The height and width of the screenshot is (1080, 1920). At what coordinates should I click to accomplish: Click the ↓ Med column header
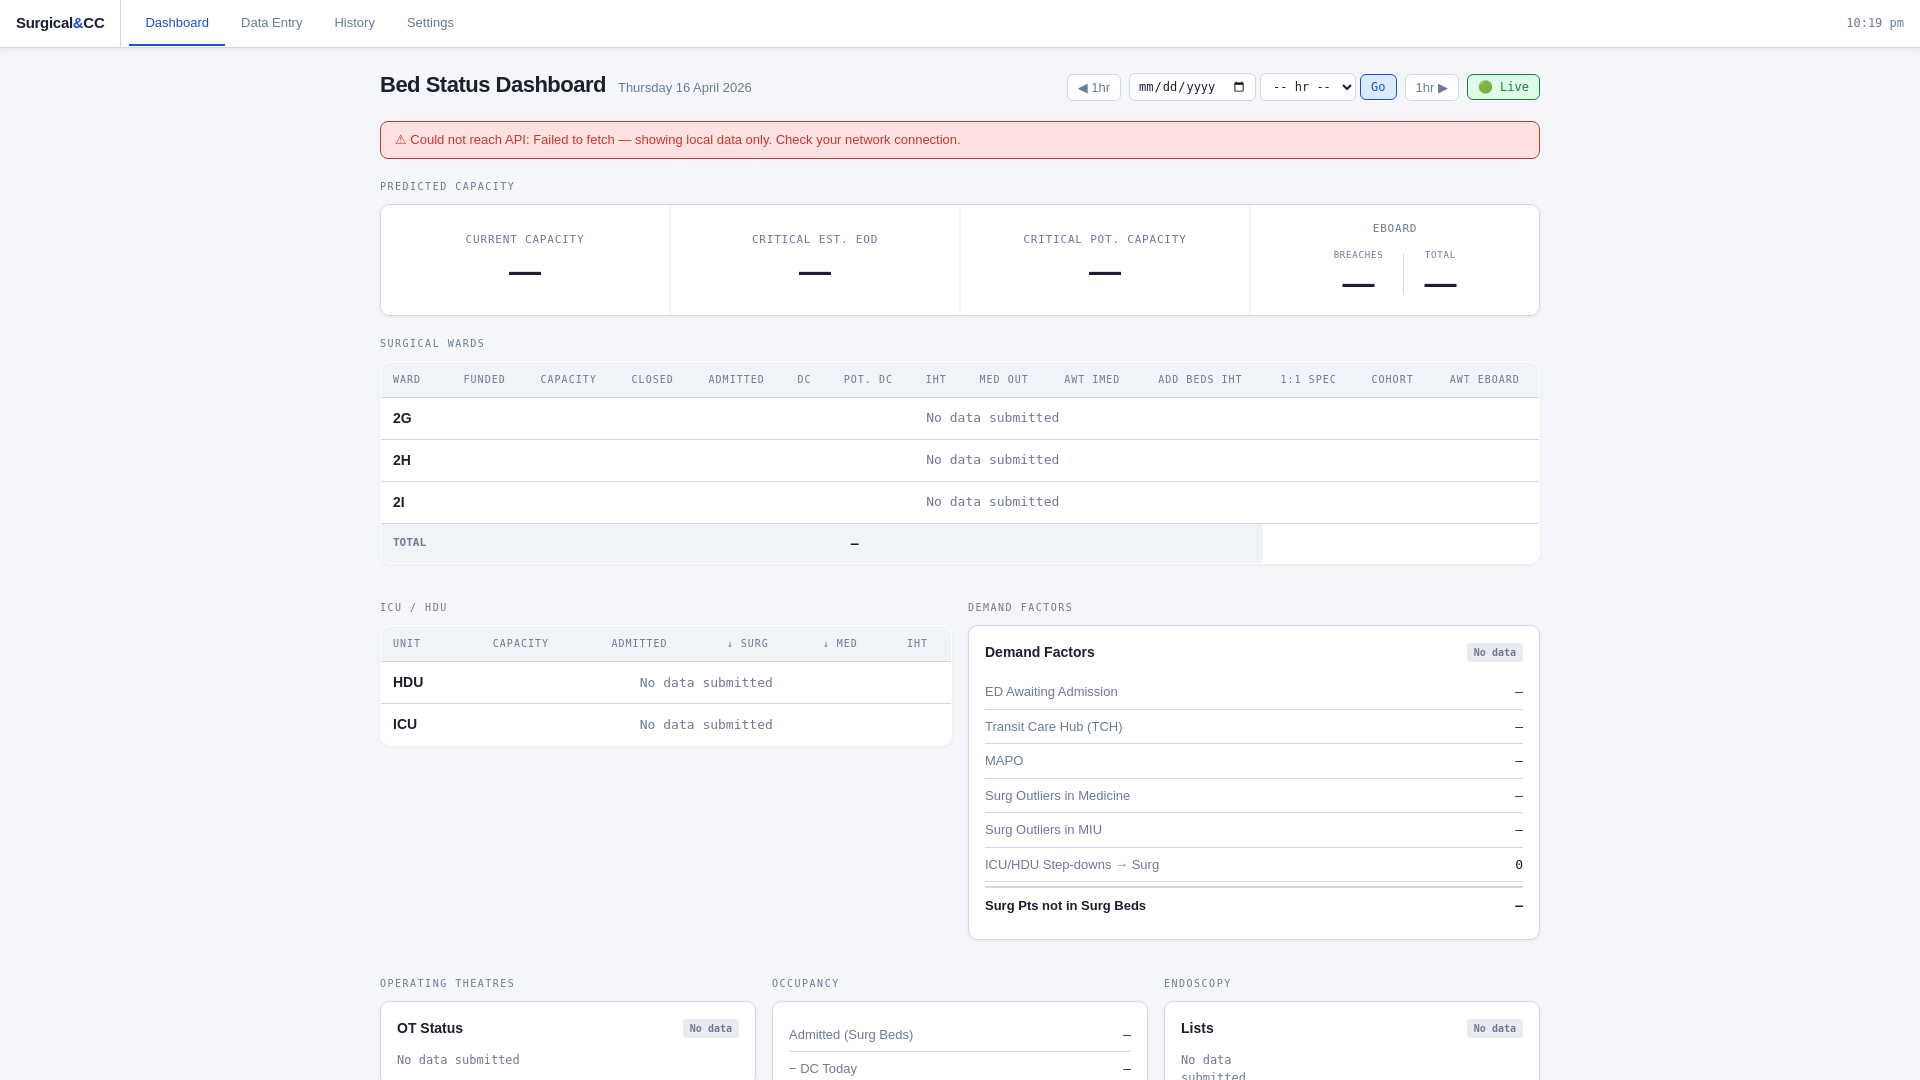(840, 644)
